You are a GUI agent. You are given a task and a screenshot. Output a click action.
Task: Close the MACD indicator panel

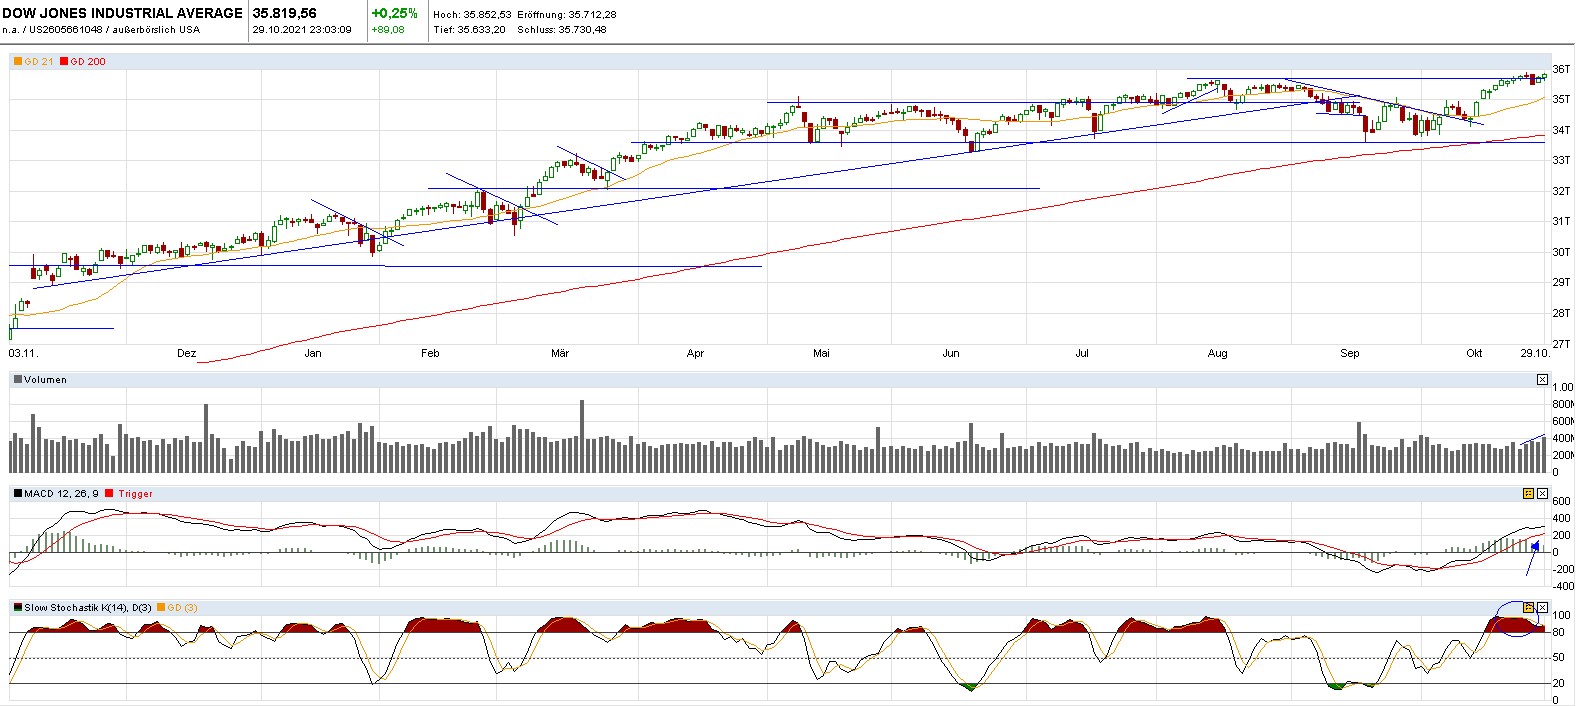pyautogui.click(x=1542, y=494)
